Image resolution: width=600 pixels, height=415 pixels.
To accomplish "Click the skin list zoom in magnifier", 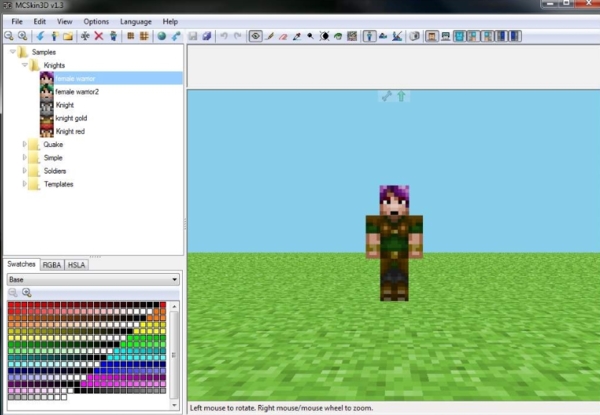I will click(x=23, y=36).
